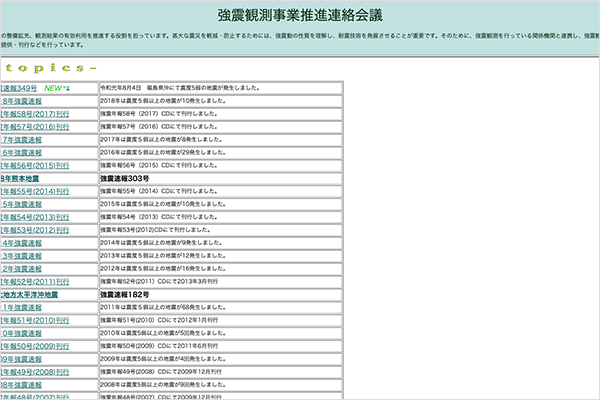Image resolution: width=600 pixels, height=400 pixels.
Task: Open the 年報58号(2017)刊行 link
Action: [x=35, y=115]
